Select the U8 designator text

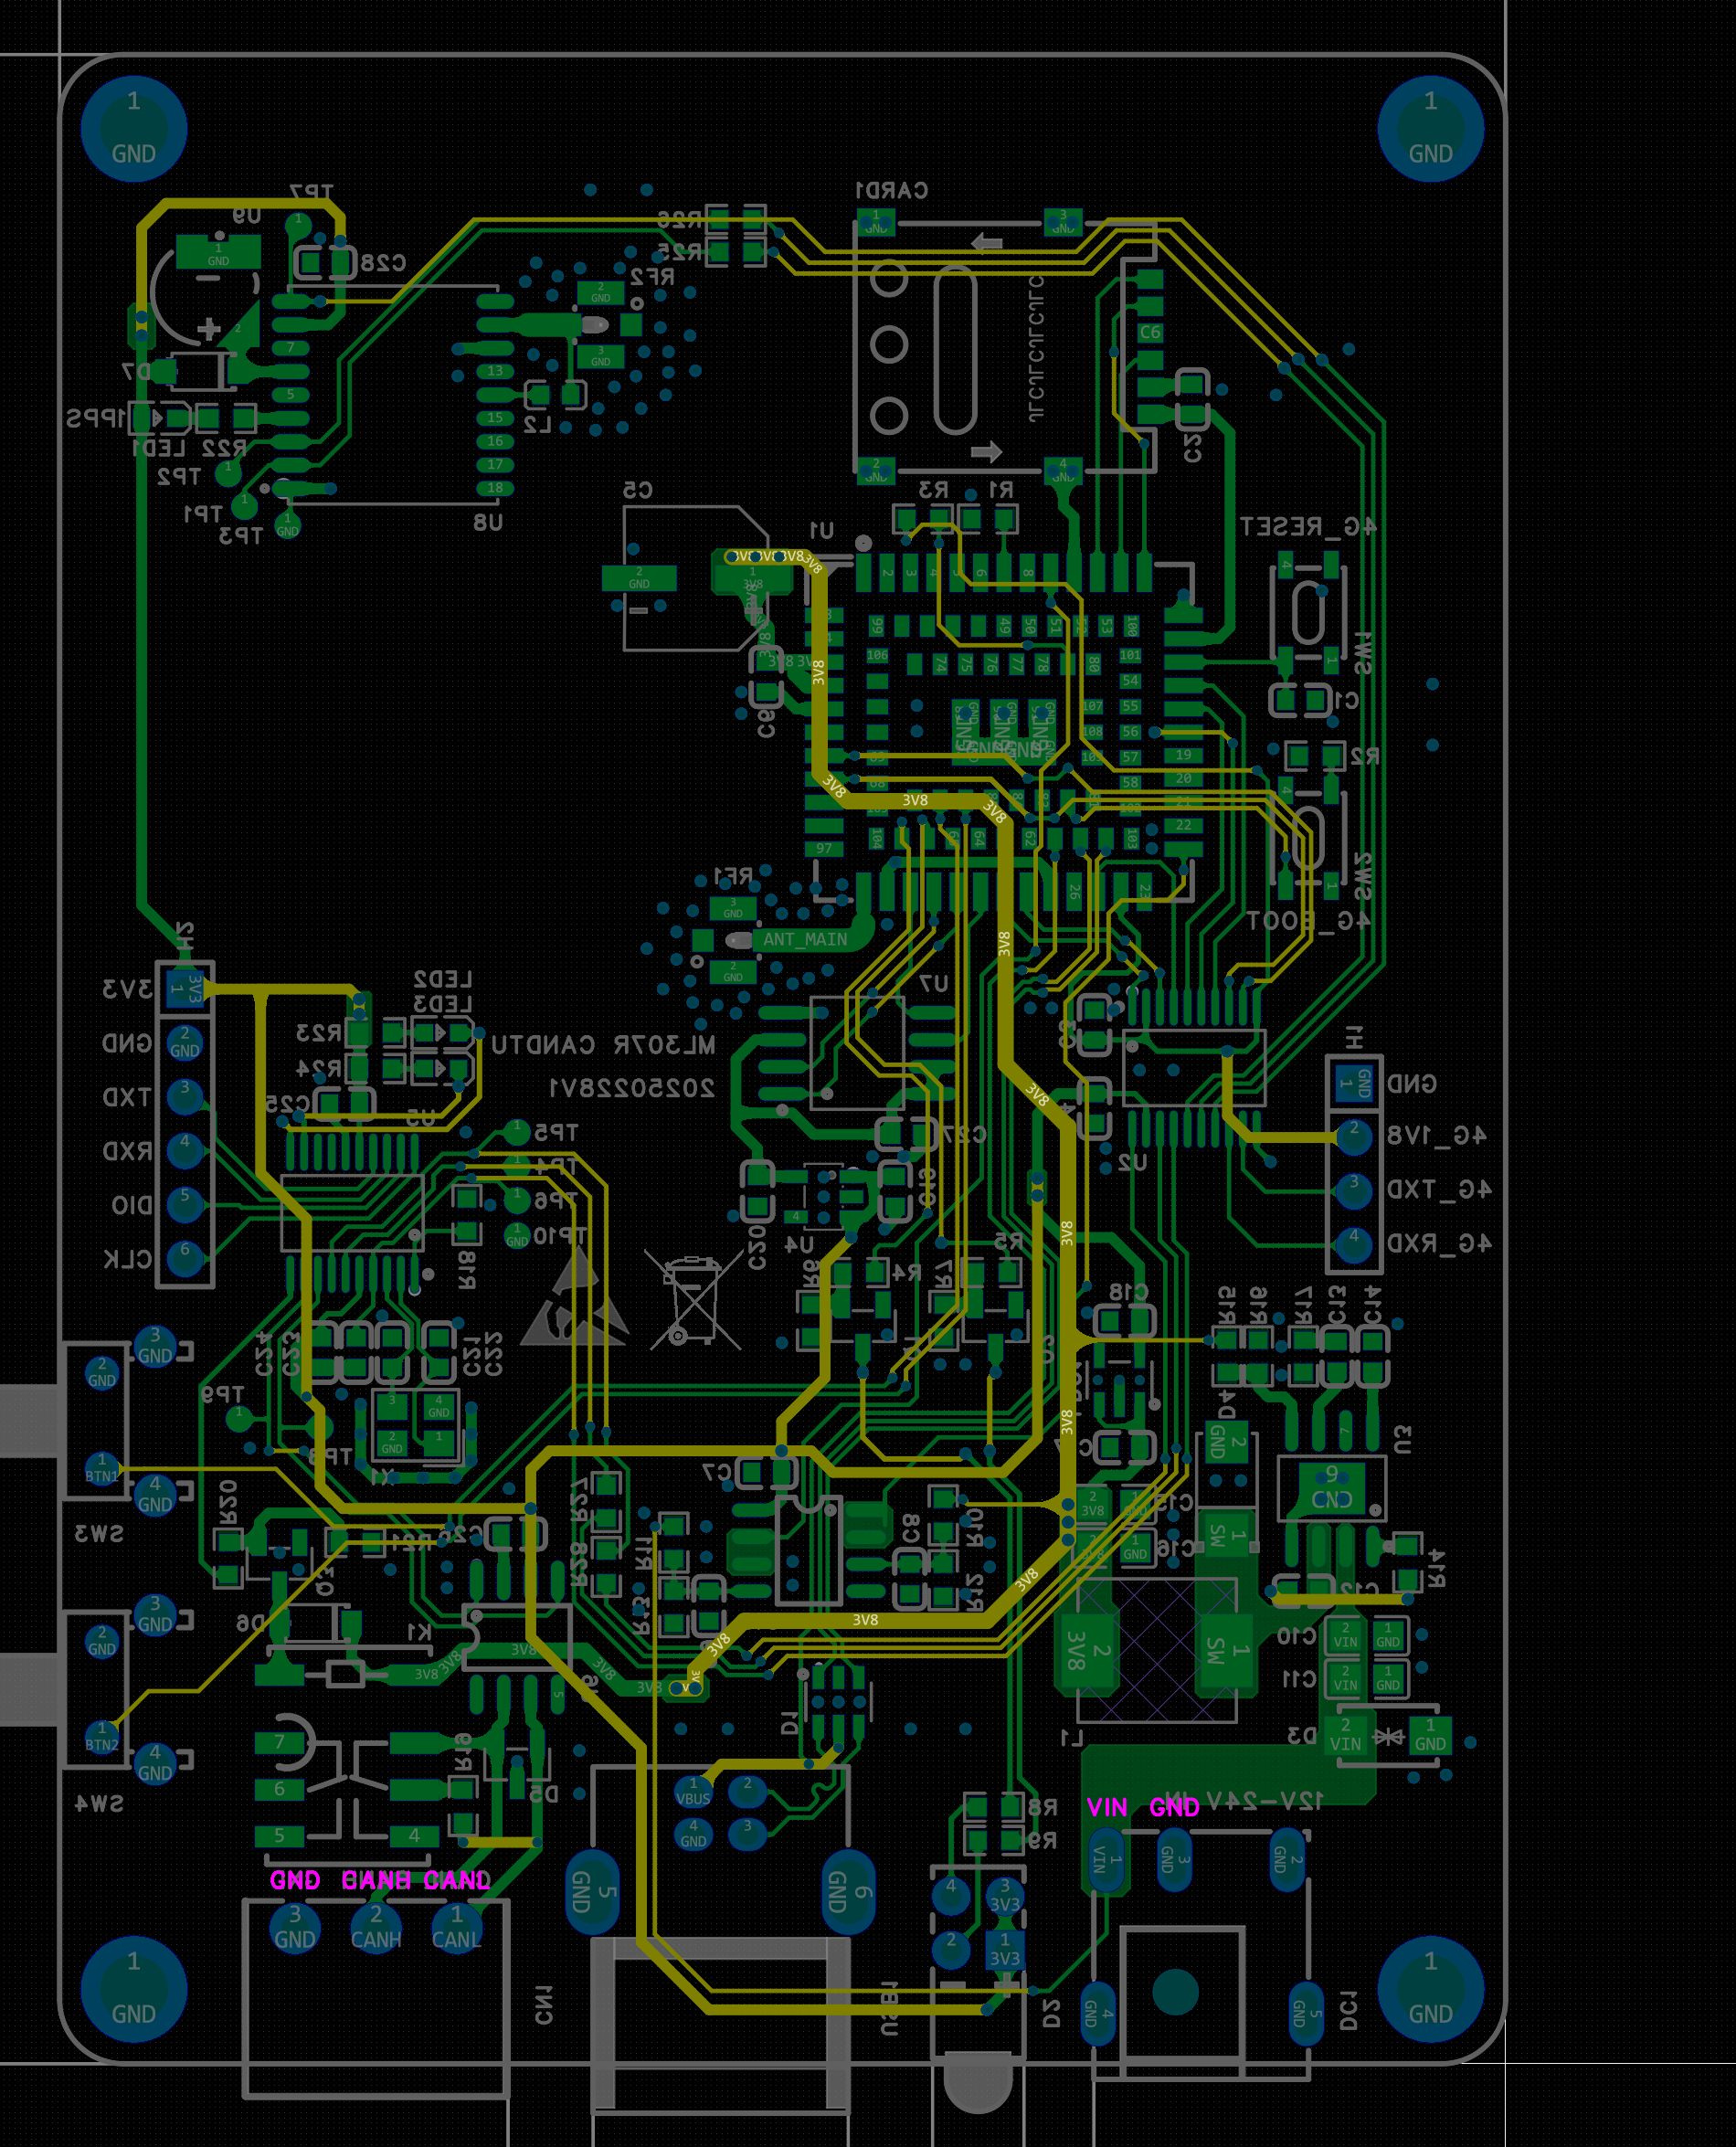click(x=488, y=522)
